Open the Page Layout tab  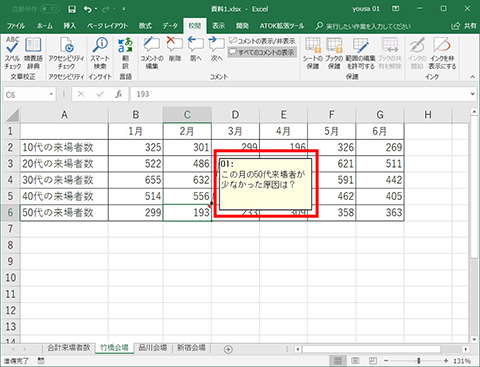pyautogui.click(x=107, y=26)
